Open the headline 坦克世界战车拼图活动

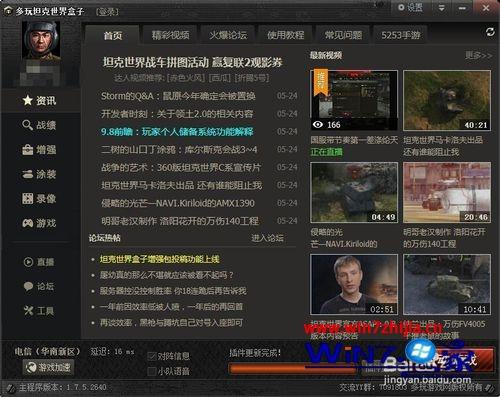tap(193, 62)
